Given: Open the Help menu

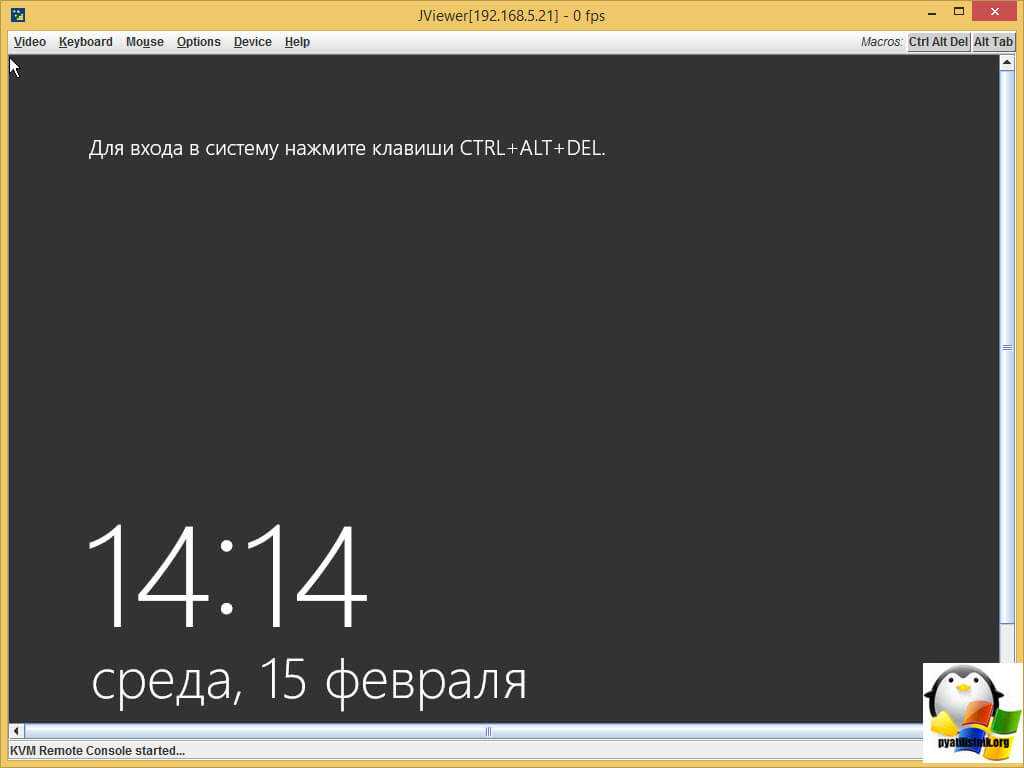Looking at the screenshot, I should coord(297,42).
